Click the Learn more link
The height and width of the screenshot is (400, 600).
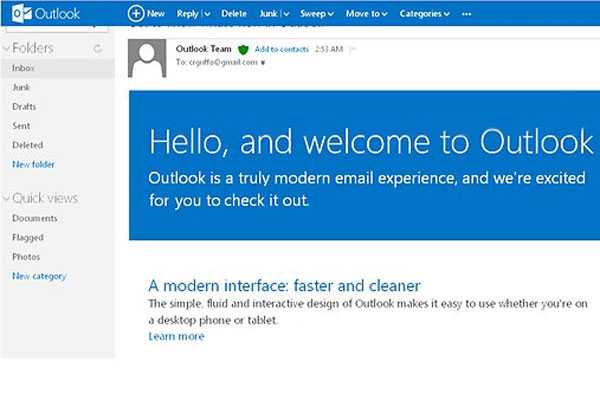[176, 336]
